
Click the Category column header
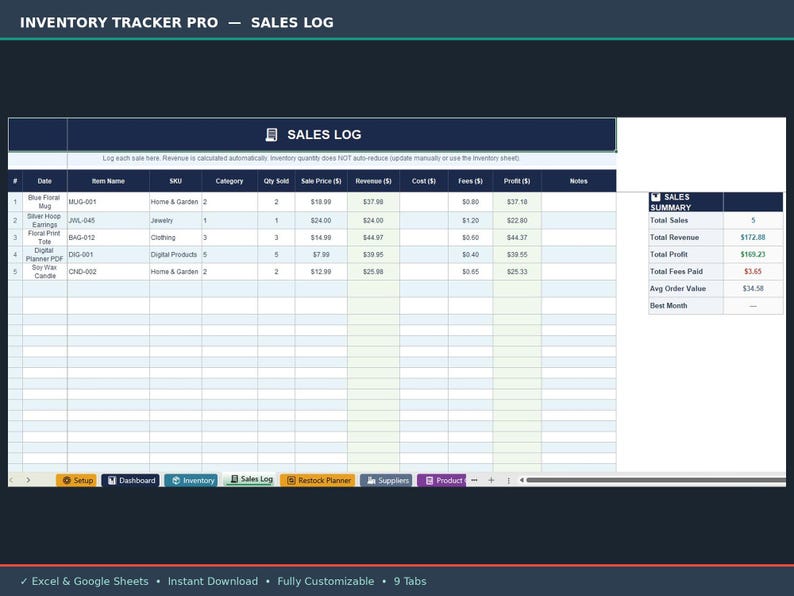tap(229, 181)
